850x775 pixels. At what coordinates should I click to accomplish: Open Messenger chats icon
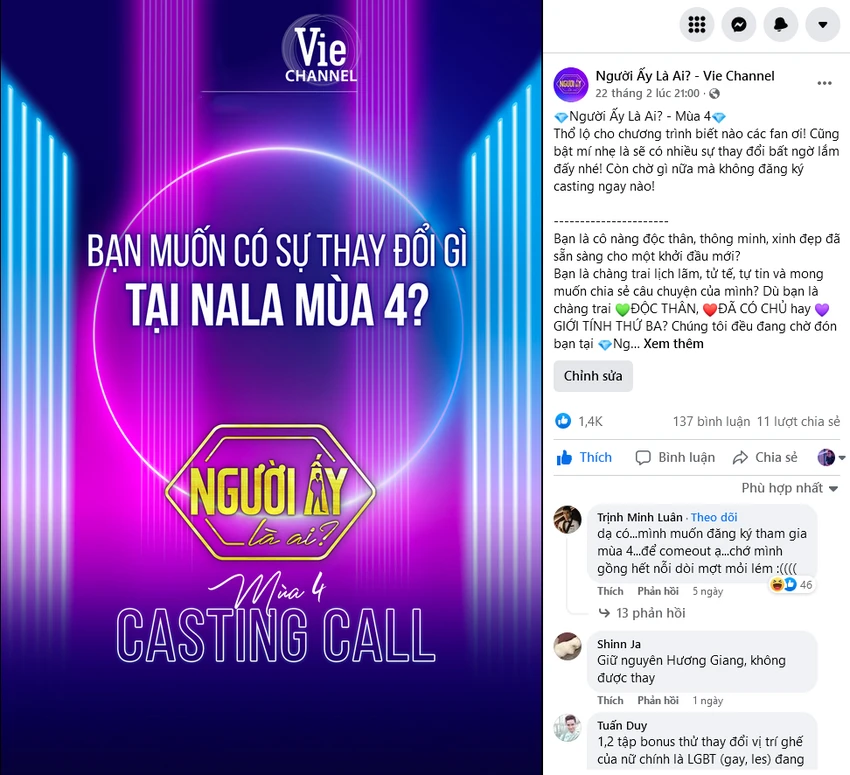[x=739, y=24]
